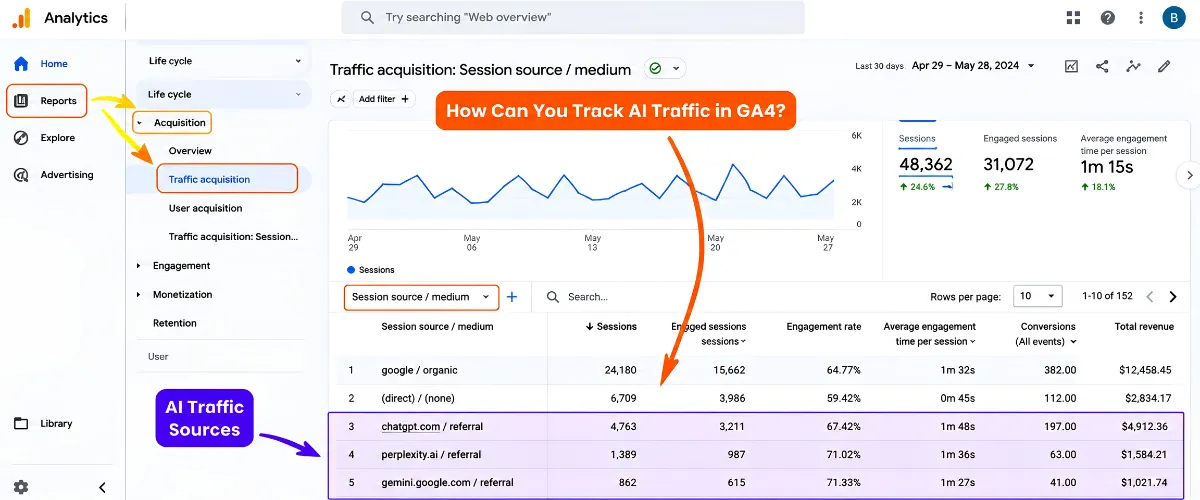Open the Retention report
1200x500 pixels.
click(175, 323)
